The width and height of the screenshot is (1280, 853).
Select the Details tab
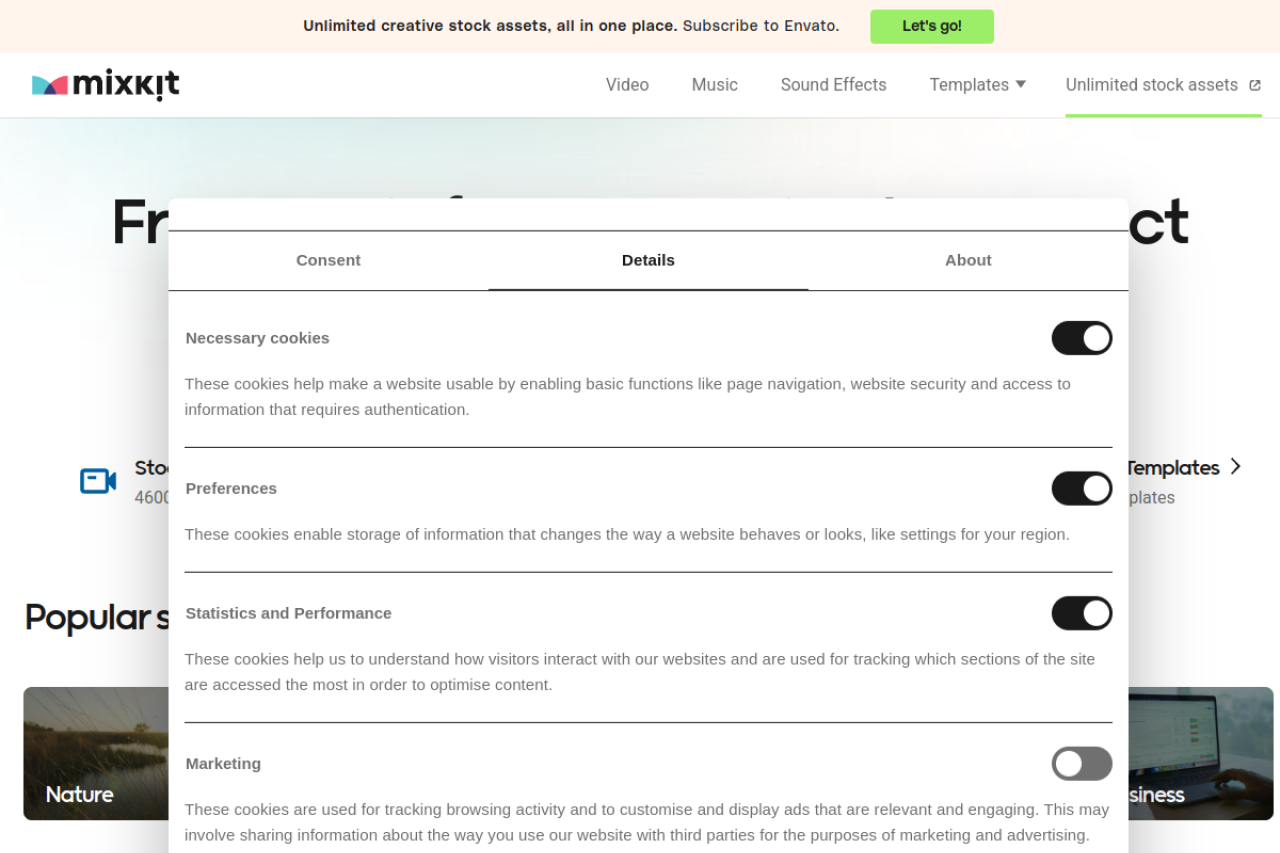pyautogui.click(x=648, y=260)
